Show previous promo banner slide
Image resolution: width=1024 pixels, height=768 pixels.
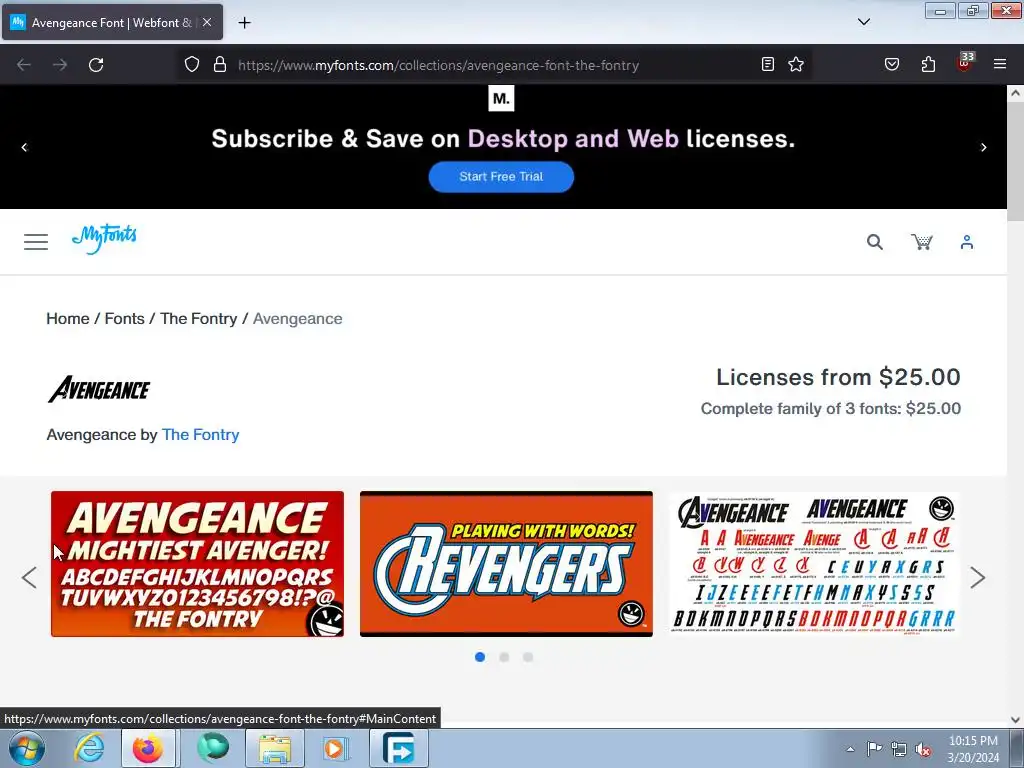(x=24, y=148)
